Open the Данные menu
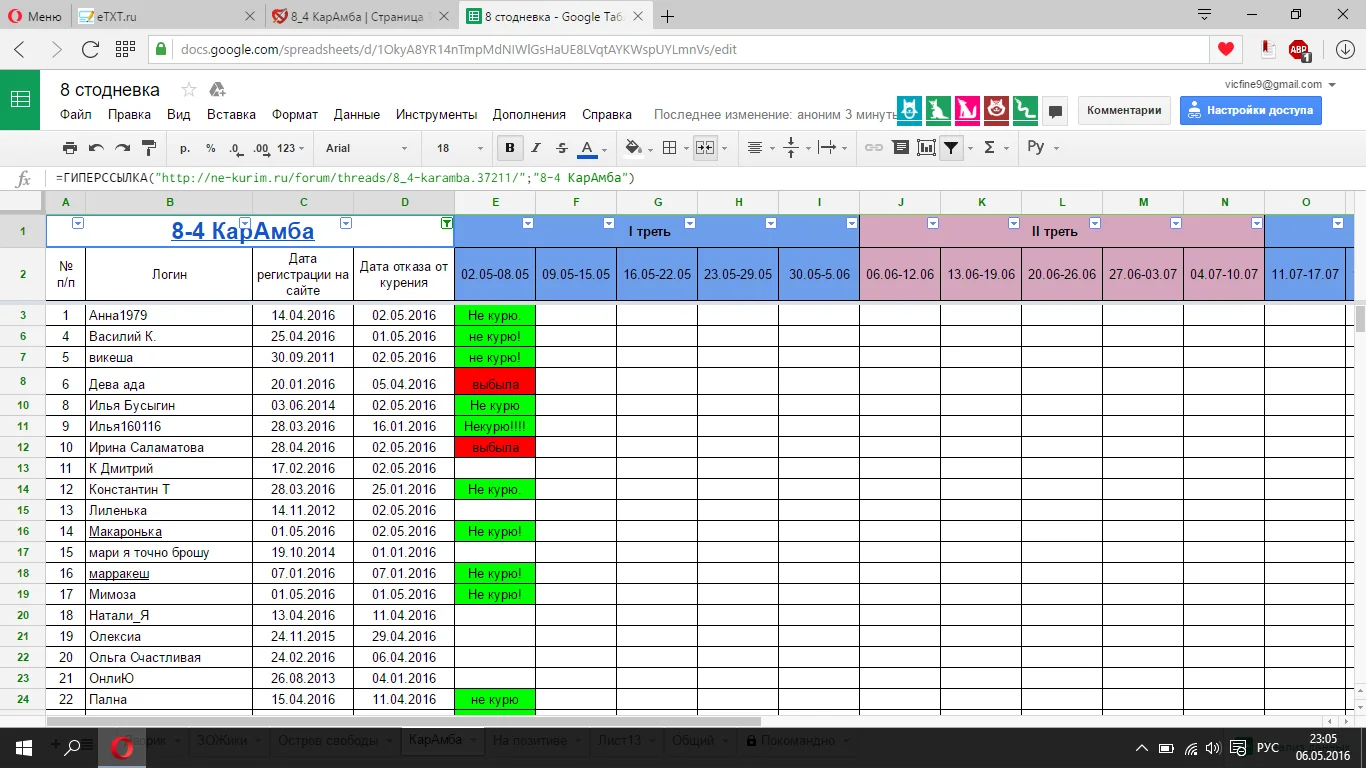The height and width of the screenshot is (768, 1366). point(356,114)
